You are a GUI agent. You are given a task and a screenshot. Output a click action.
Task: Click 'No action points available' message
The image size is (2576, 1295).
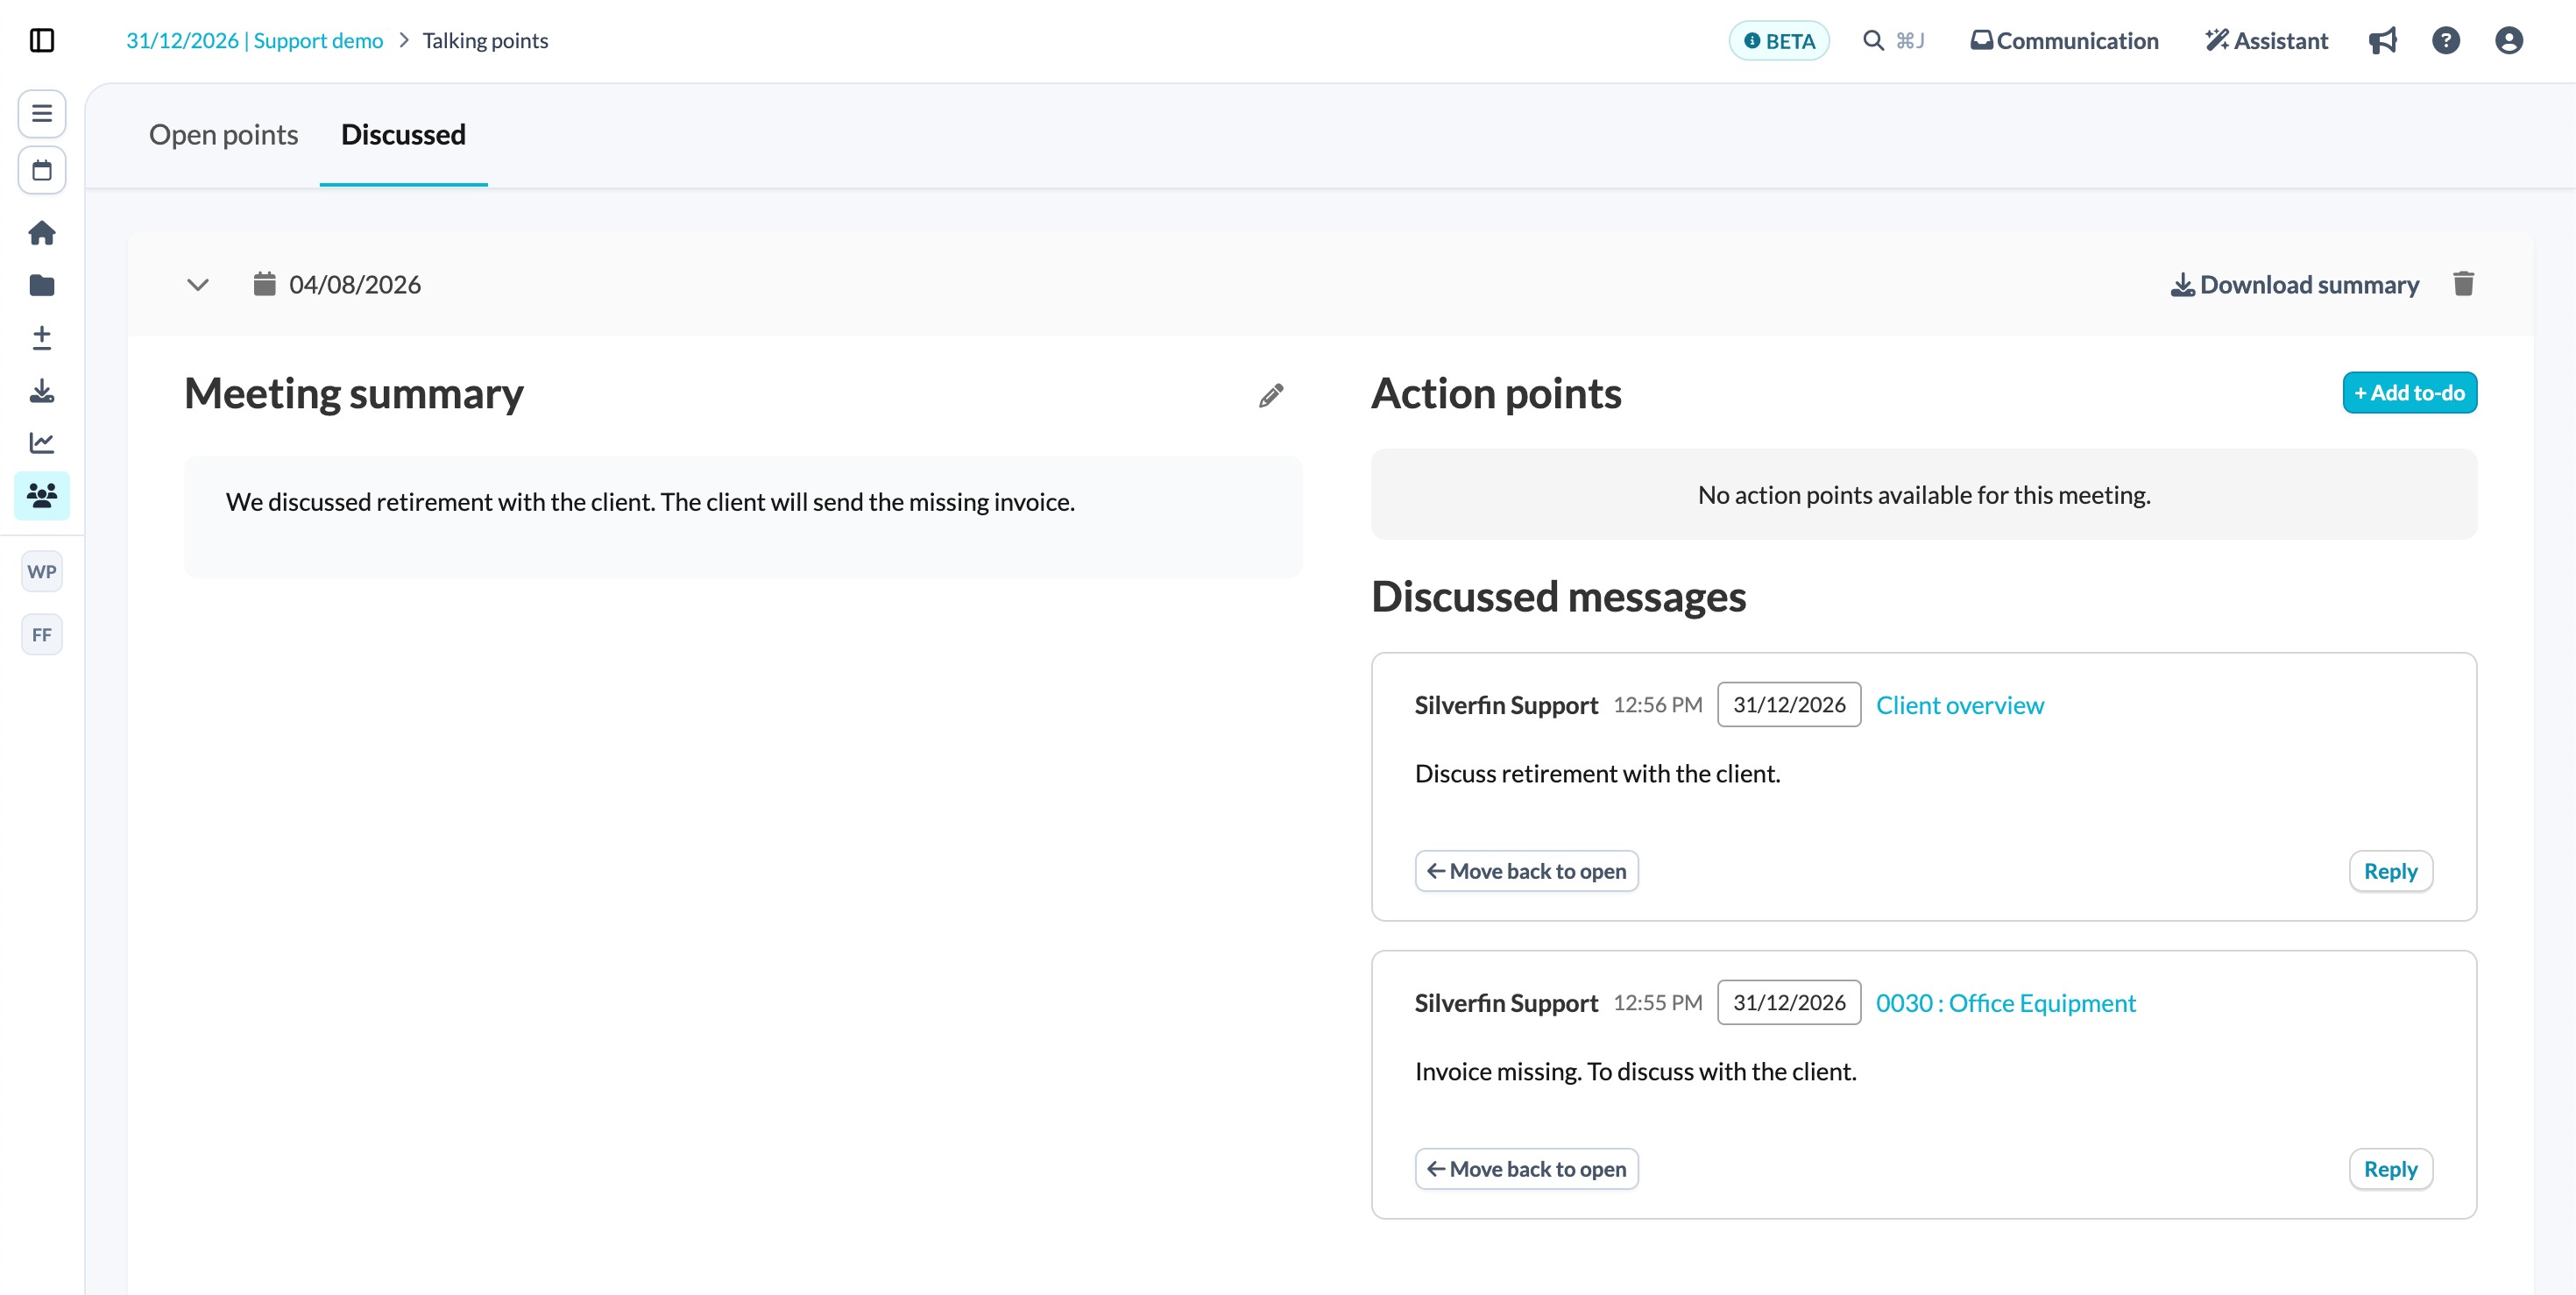[x=1924, y=495]
